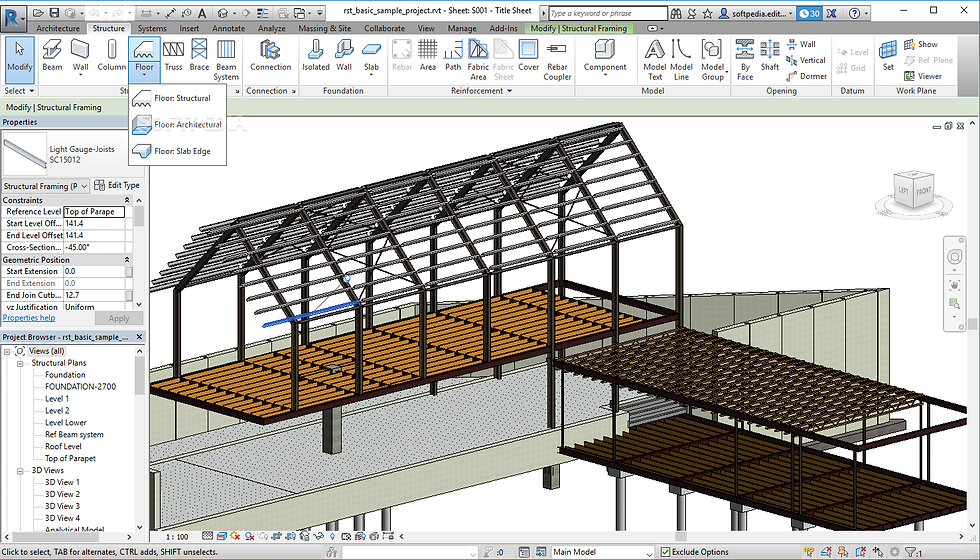Click the Apply button in Properties

pos(119,318)
